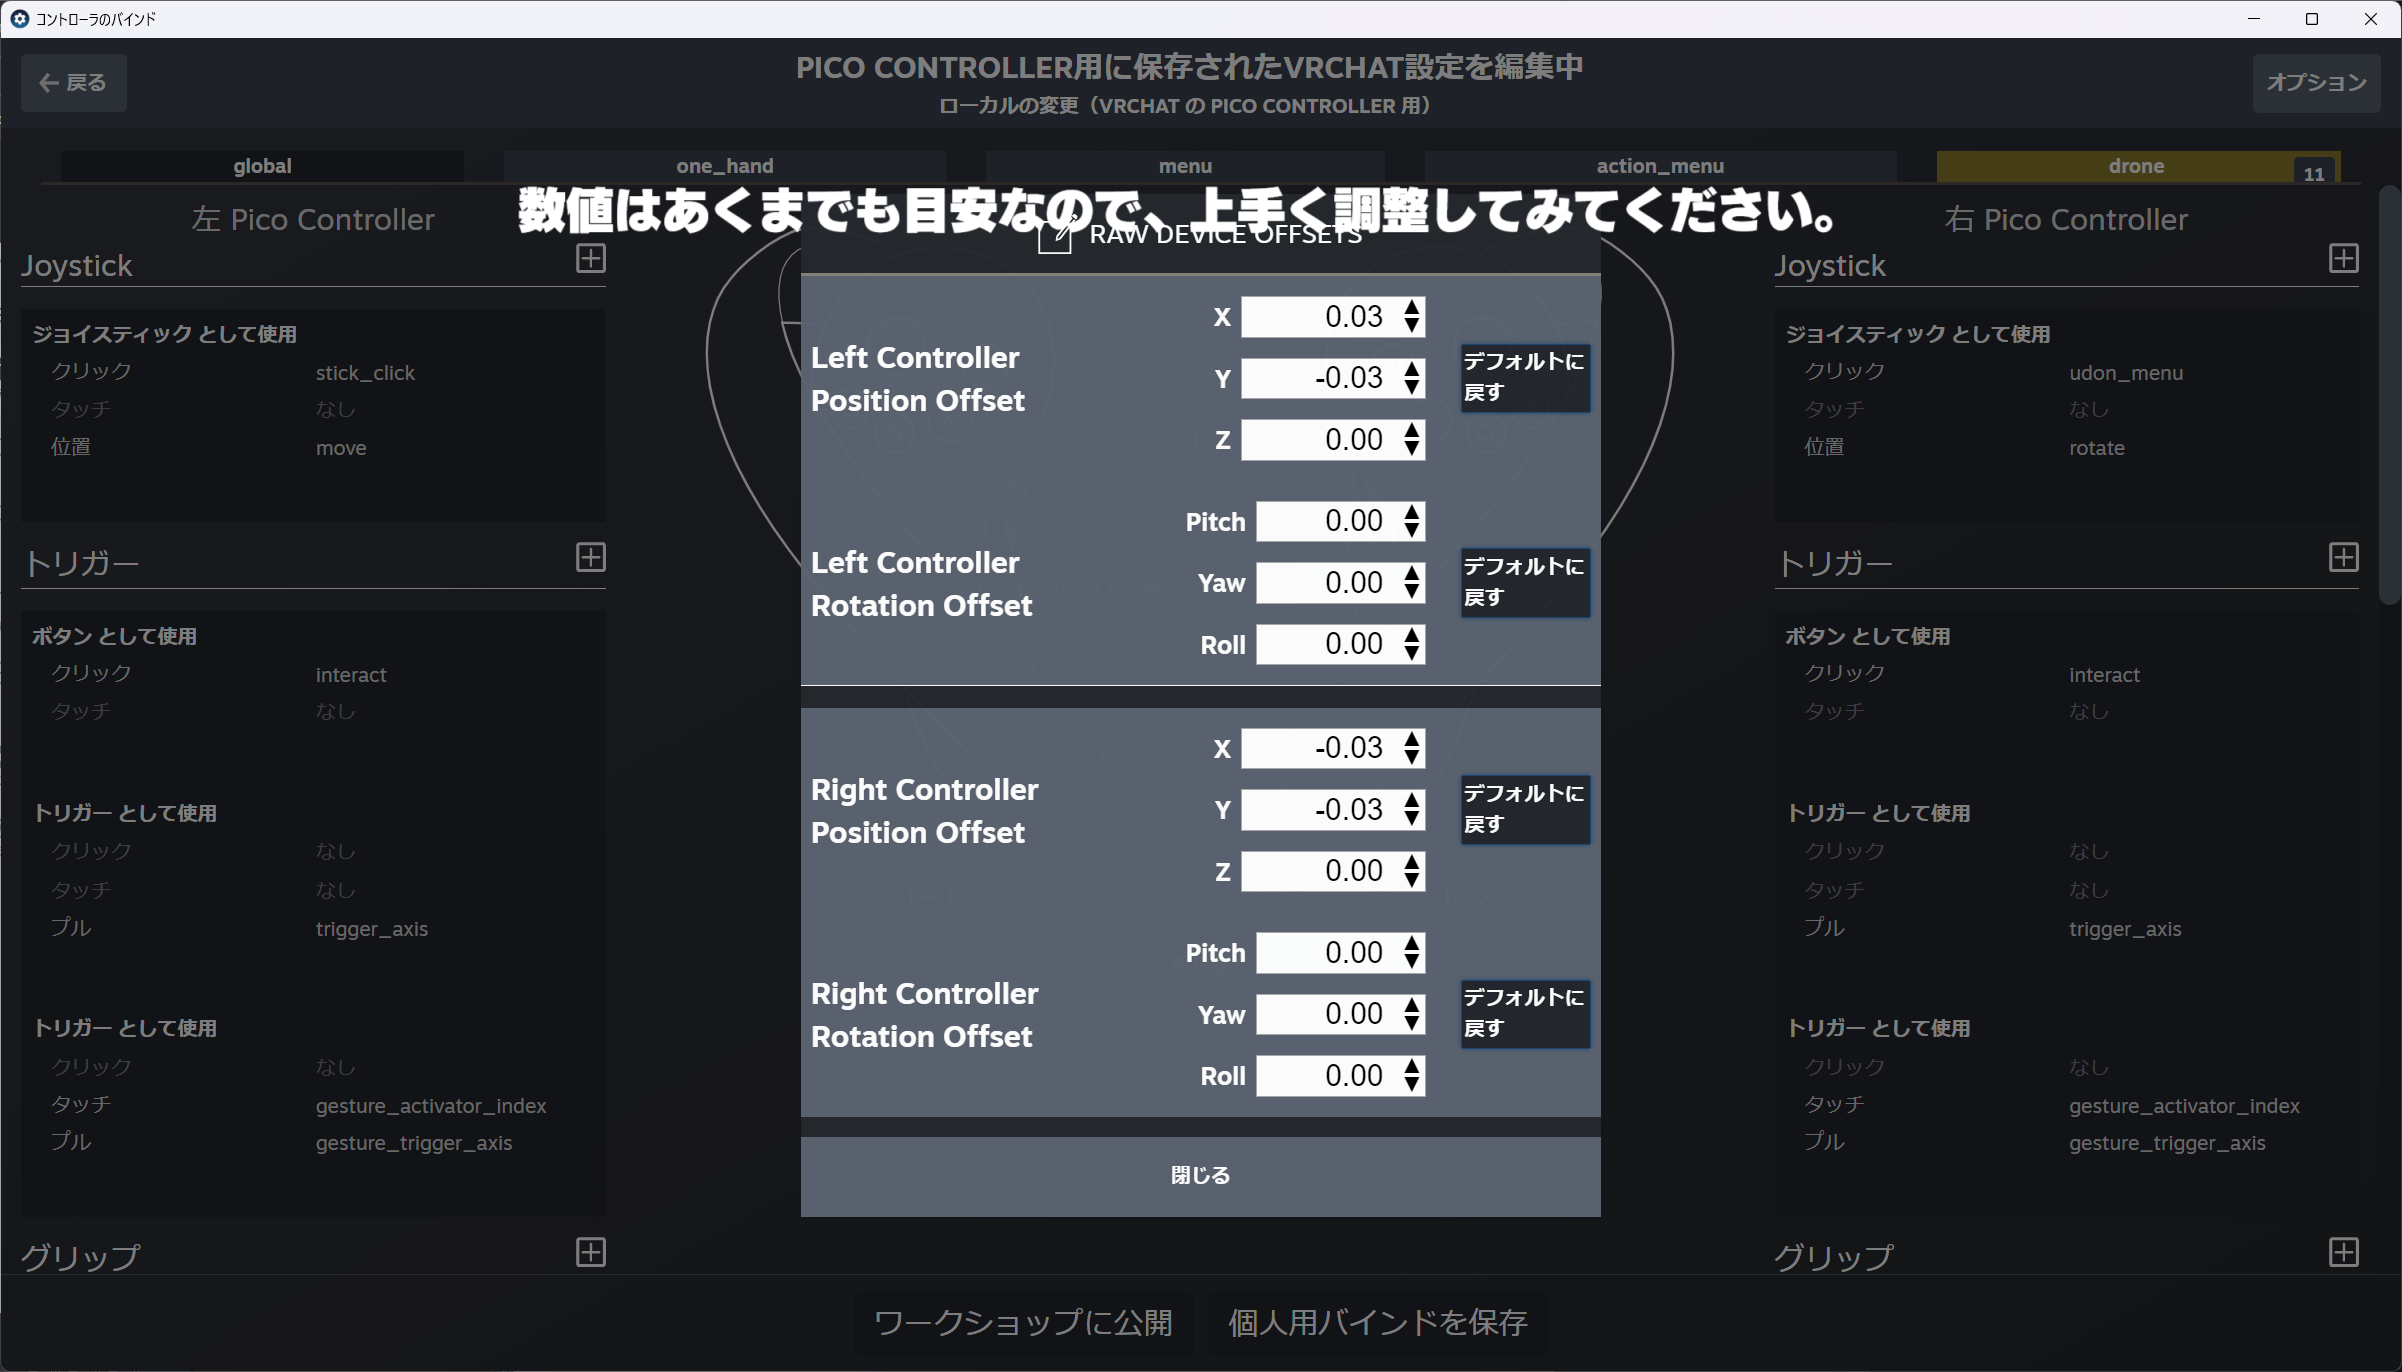Screen dimensions: 2402x1372
Task: Close the offsets dialog with 閉じる
Action: [x=1200, y=1176]
